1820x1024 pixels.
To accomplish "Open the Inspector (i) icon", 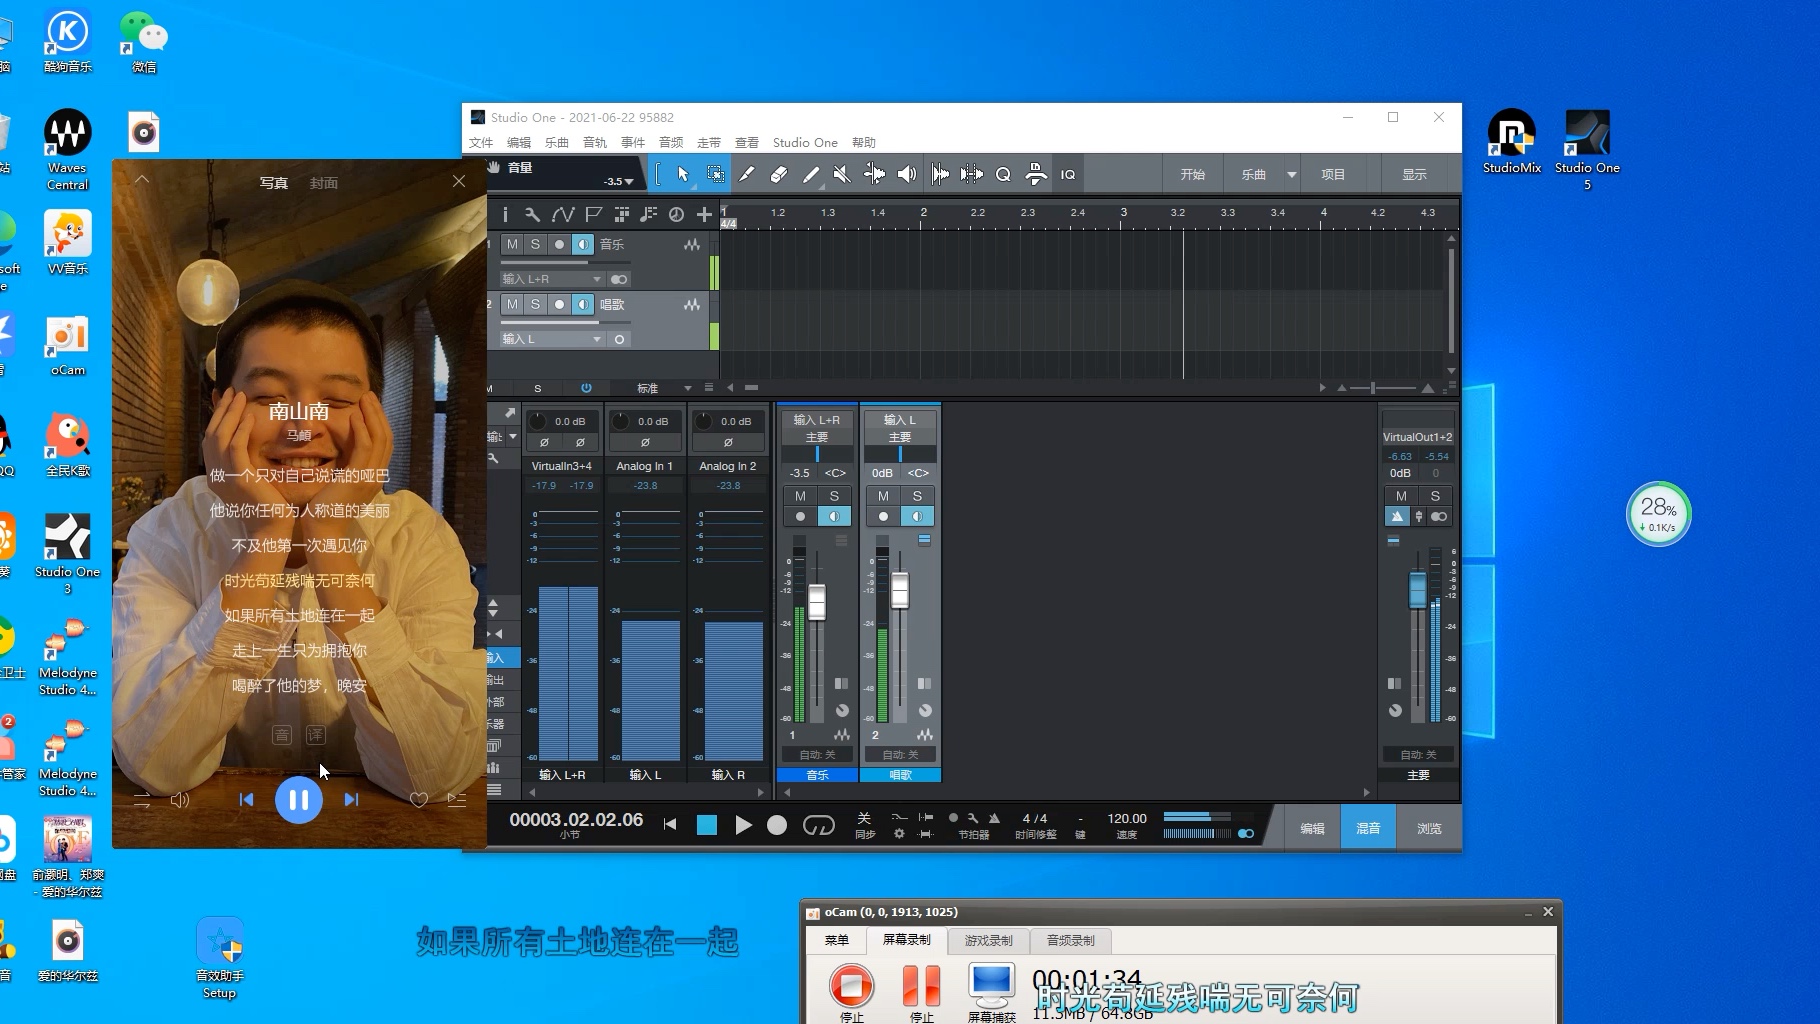I will point(506,214).
